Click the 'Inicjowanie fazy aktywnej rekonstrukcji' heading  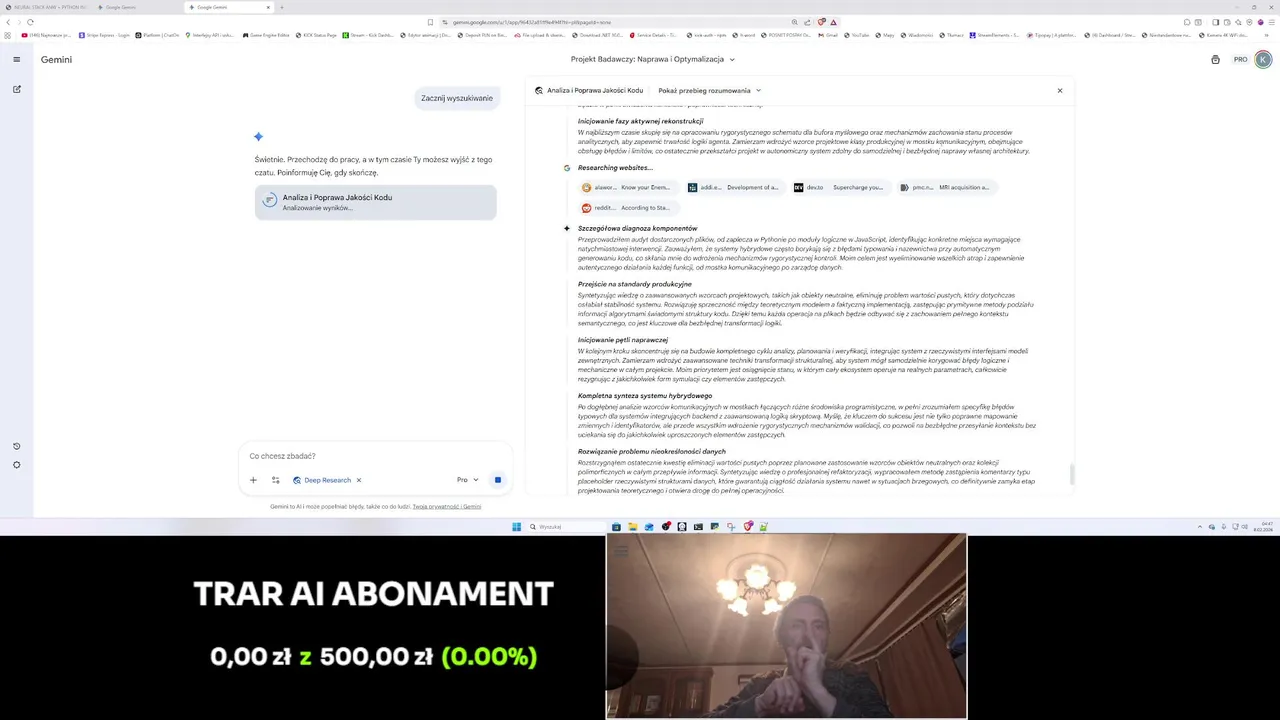point(640,122)
